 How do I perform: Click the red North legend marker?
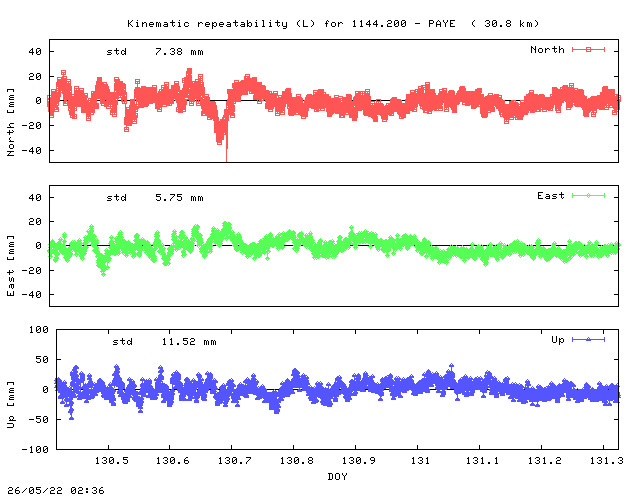pyautogui.click(x=588, y=50)
